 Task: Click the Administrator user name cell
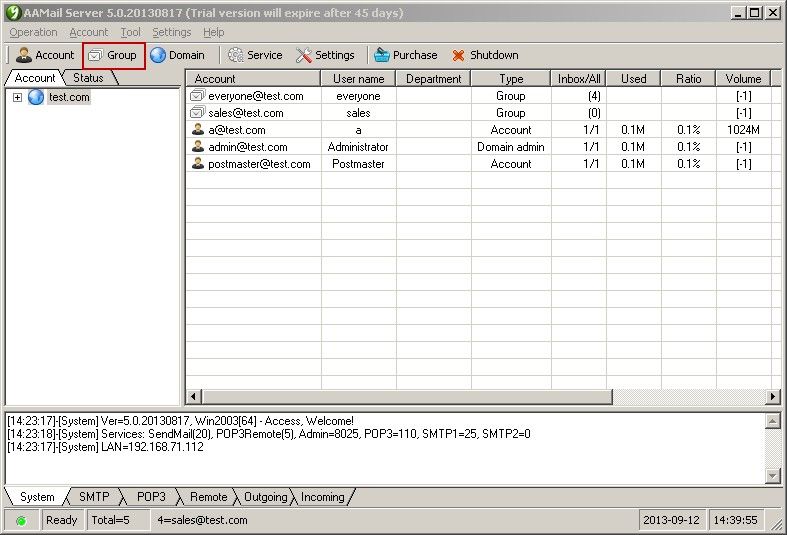(x=358, y=147)
